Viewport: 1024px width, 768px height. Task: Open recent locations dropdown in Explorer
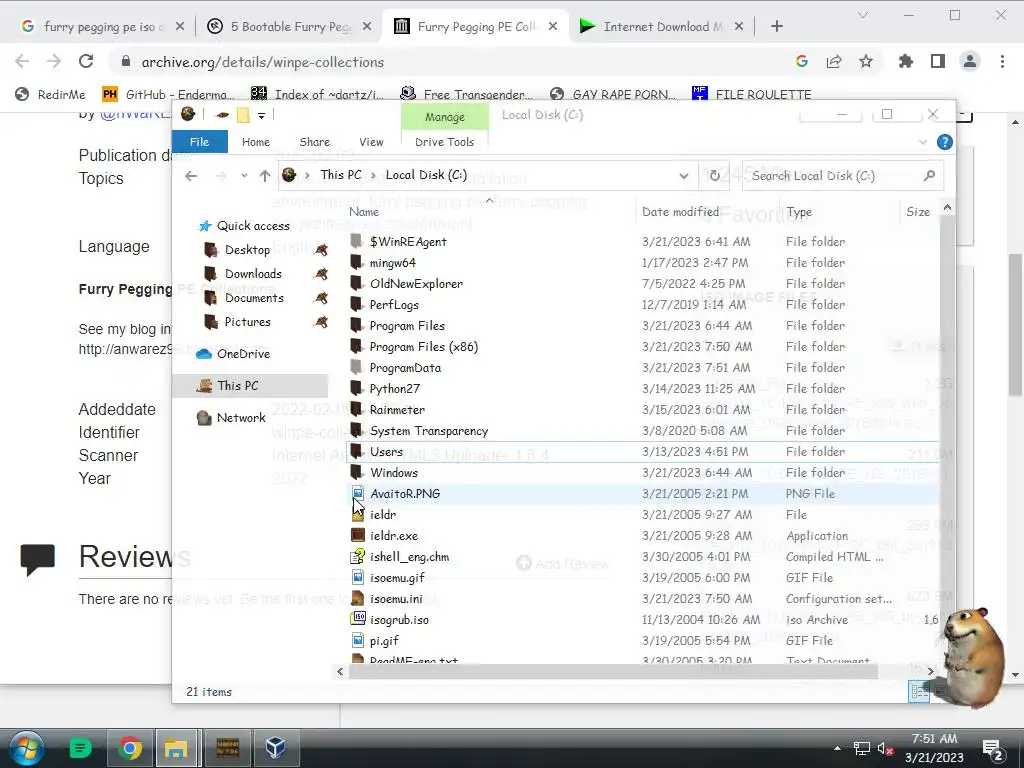point(244,176)
